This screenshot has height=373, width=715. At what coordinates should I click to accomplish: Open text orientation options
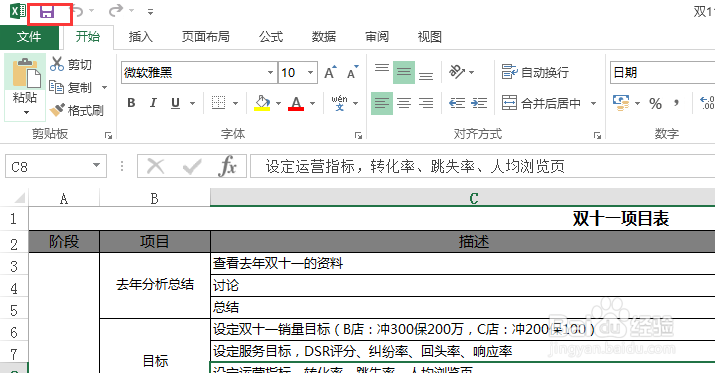pyautogui.click(x=461, y=72)
